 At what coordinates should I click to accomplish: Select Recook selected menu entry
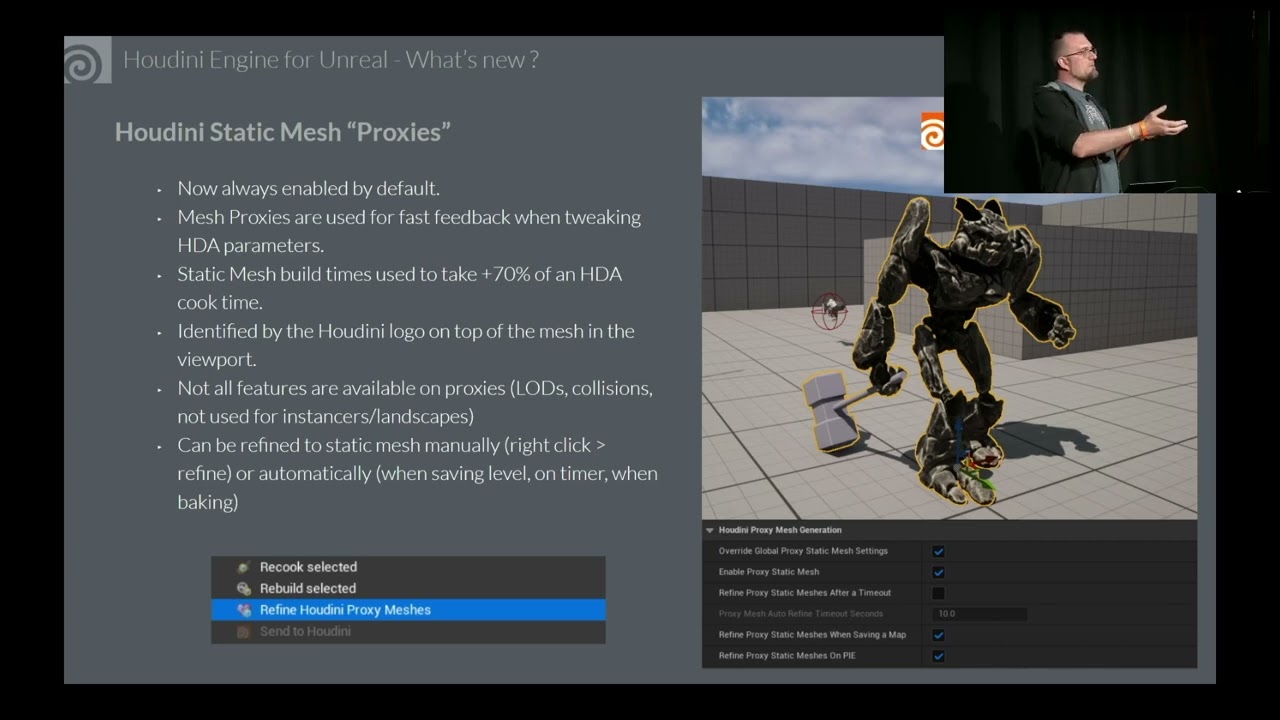408,567
